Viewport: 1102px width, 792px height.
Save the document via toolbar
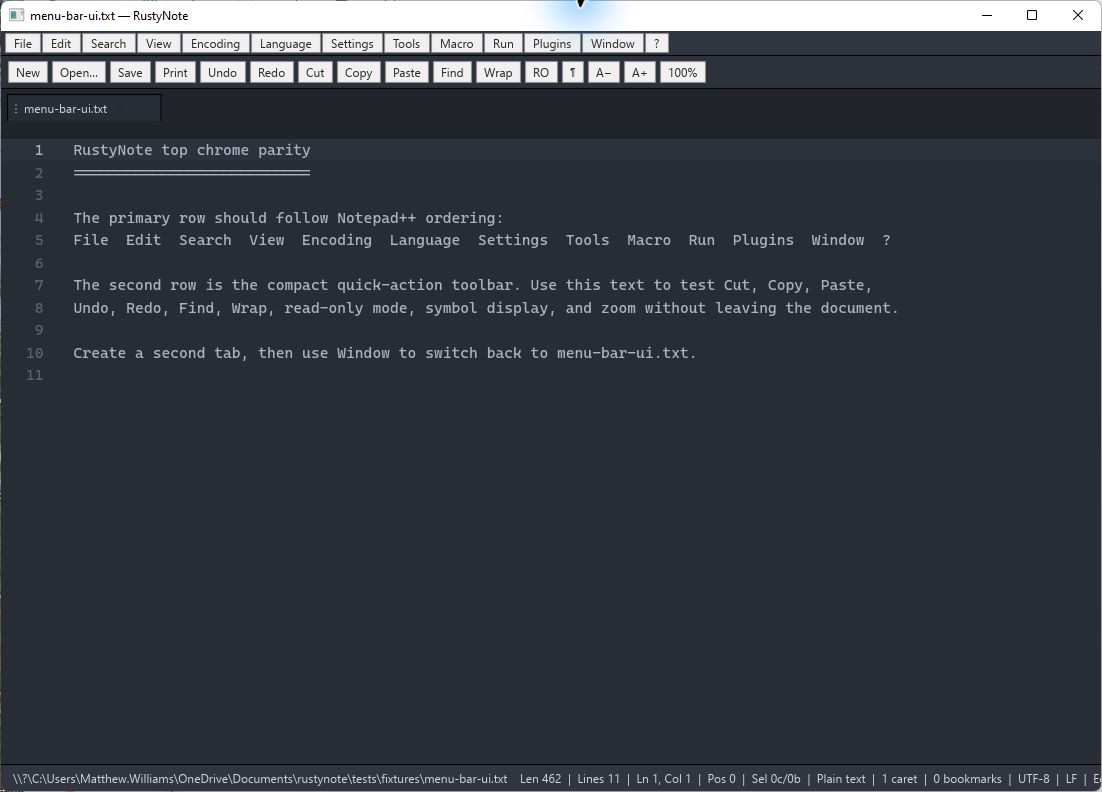point(130,72)
